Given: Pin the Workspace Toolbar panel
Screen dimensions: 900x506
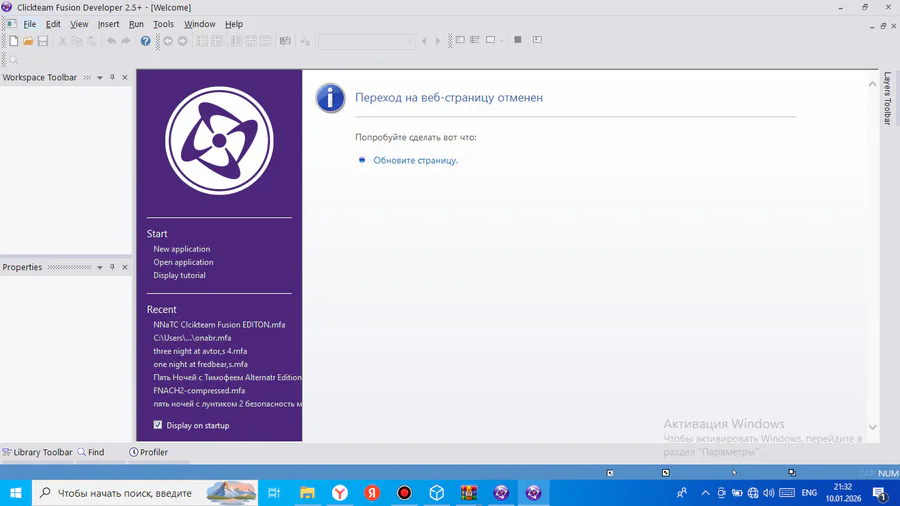Looking at the screenshot, I should (112, 77).
